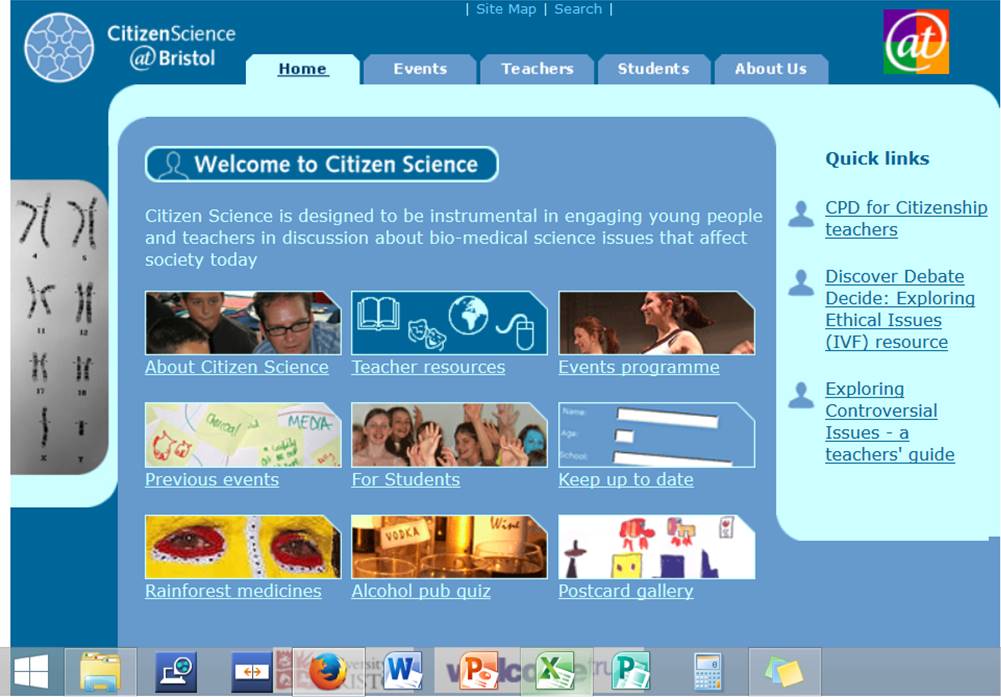Select the Postcard gallery image
Screen dimensions: 1001x697
click(656, 547)
